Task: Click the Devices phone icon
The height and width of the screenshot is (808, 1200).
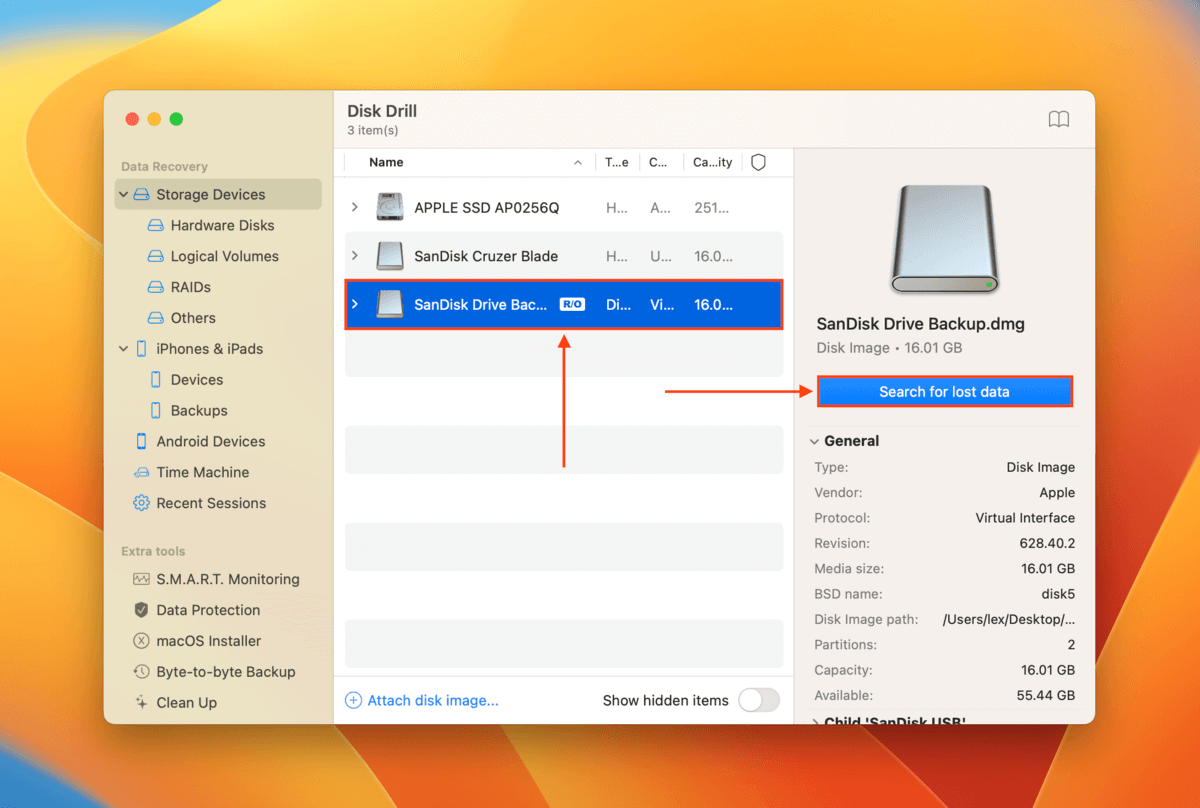Action: point(155,380)
